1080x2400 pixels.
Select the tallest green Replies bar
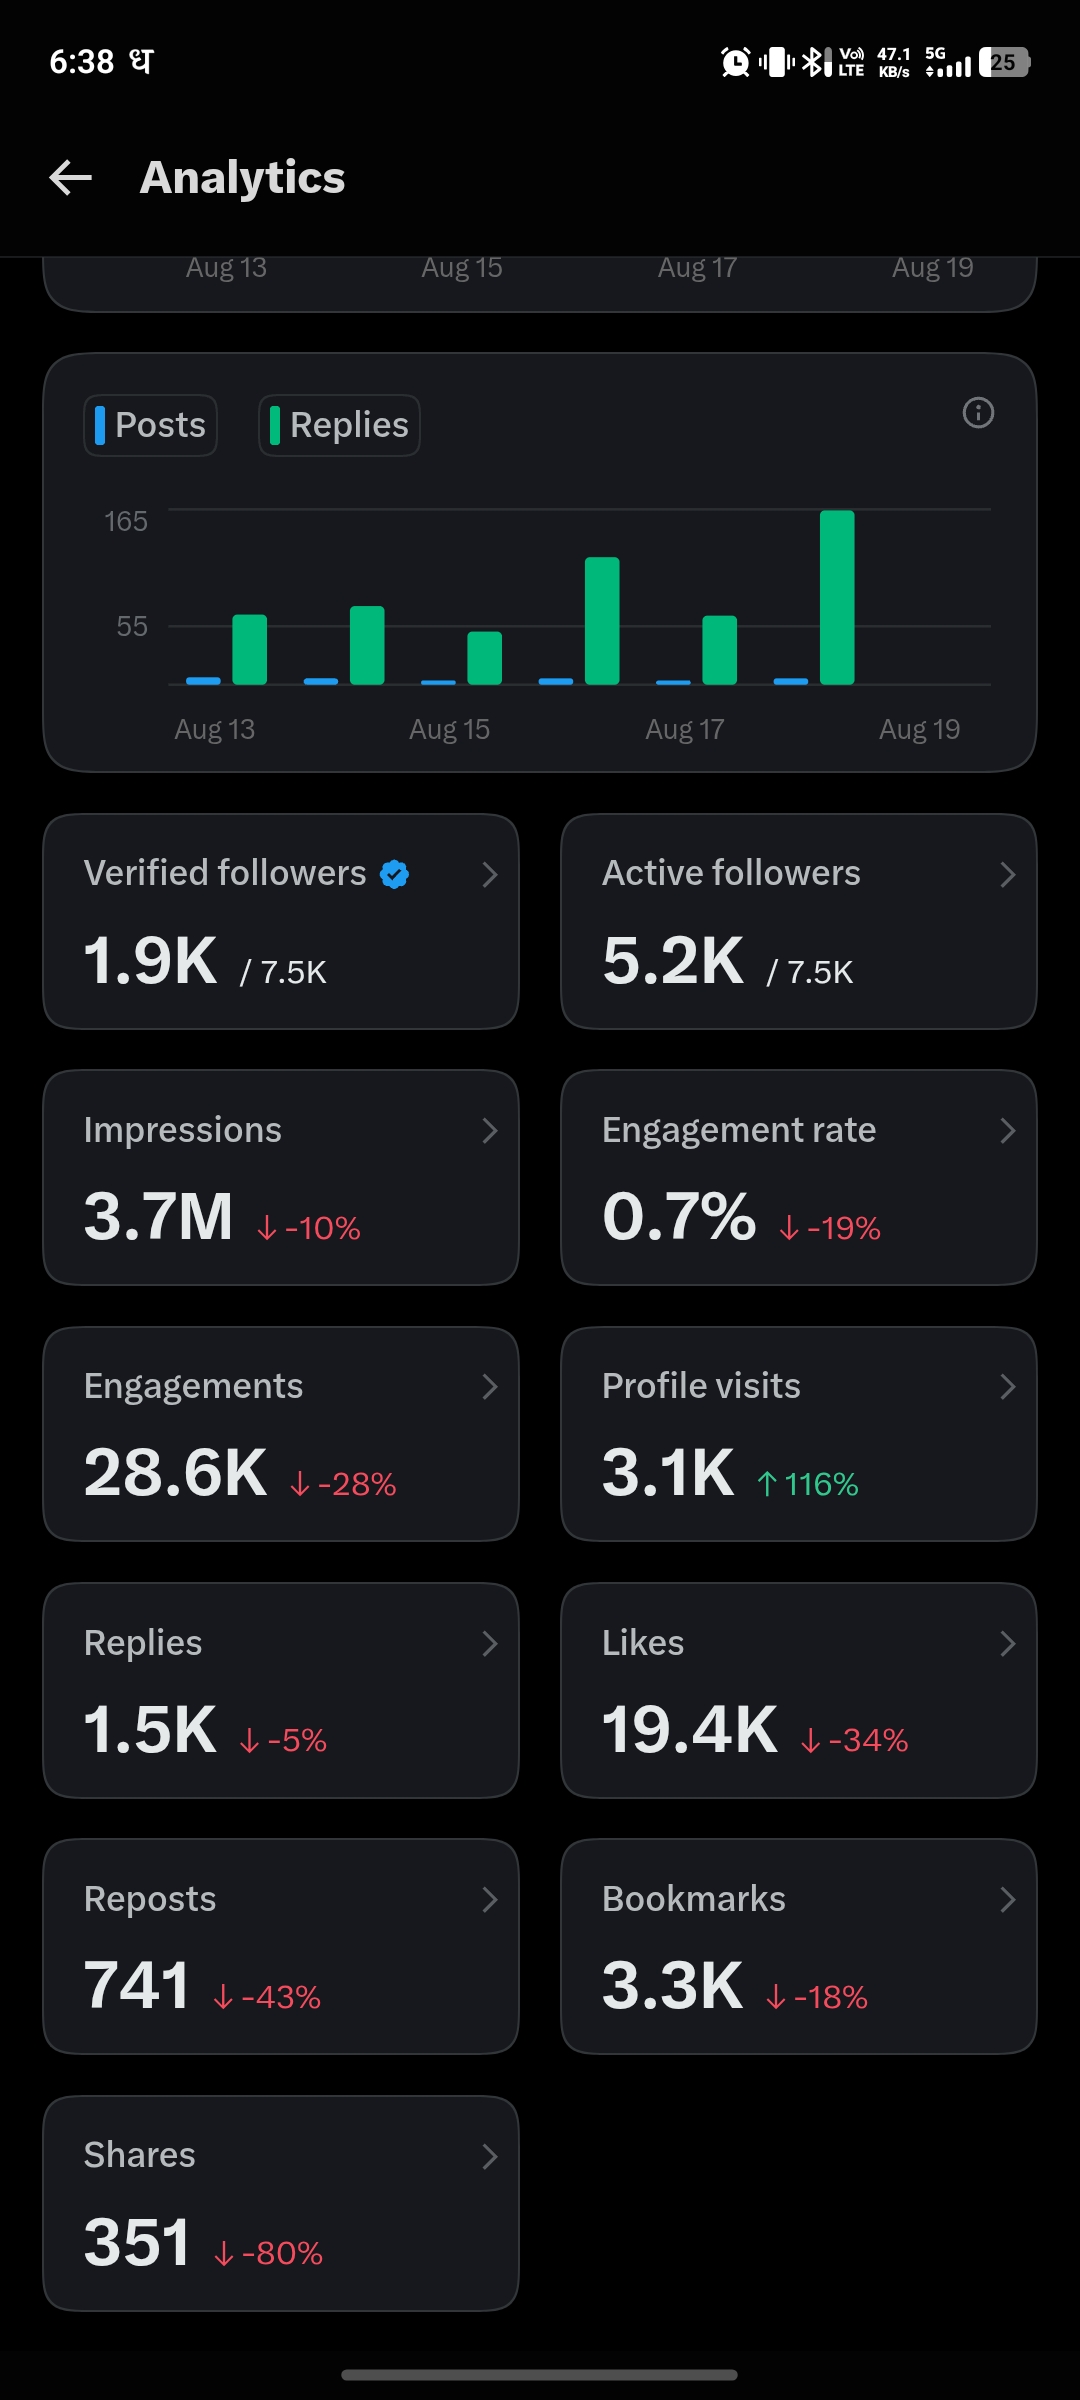(837, 597)
